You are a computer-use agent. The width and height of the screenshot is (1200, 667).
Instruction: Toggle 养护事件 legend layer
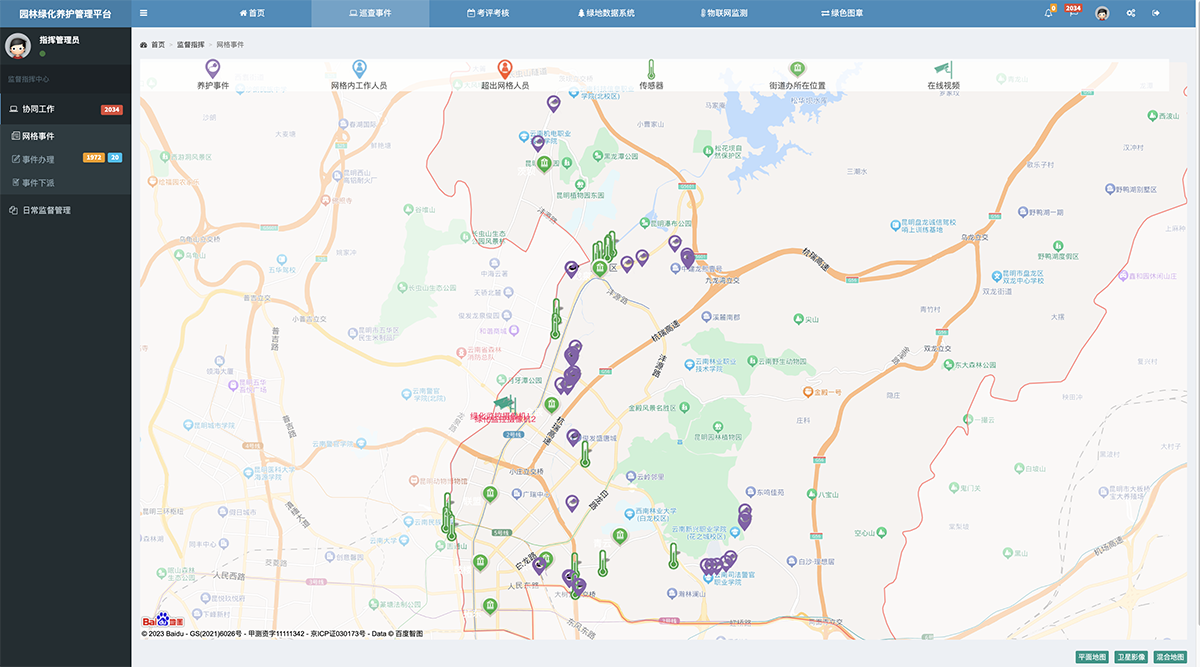[x=213, y=74]
